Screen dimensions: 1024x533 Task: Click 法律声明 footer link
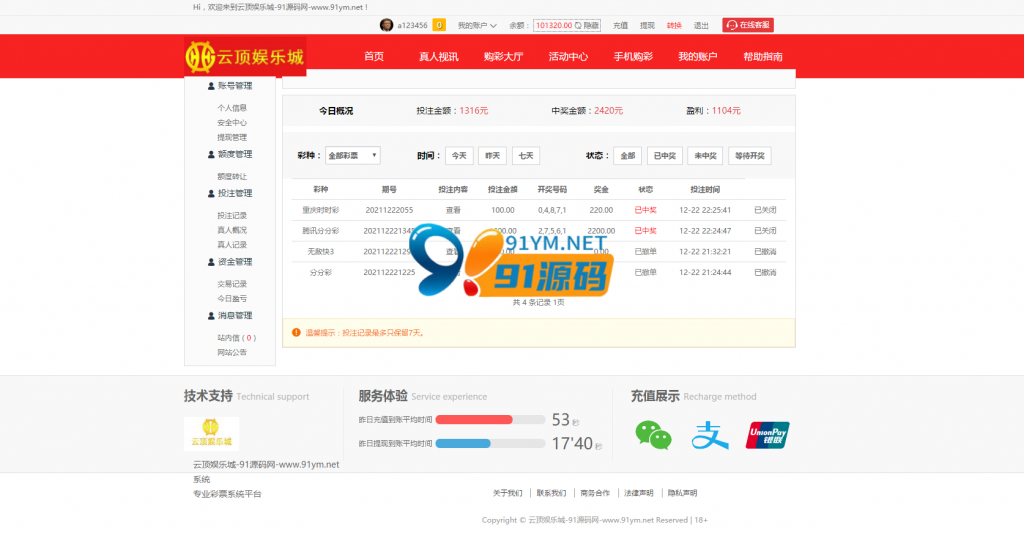639,493
